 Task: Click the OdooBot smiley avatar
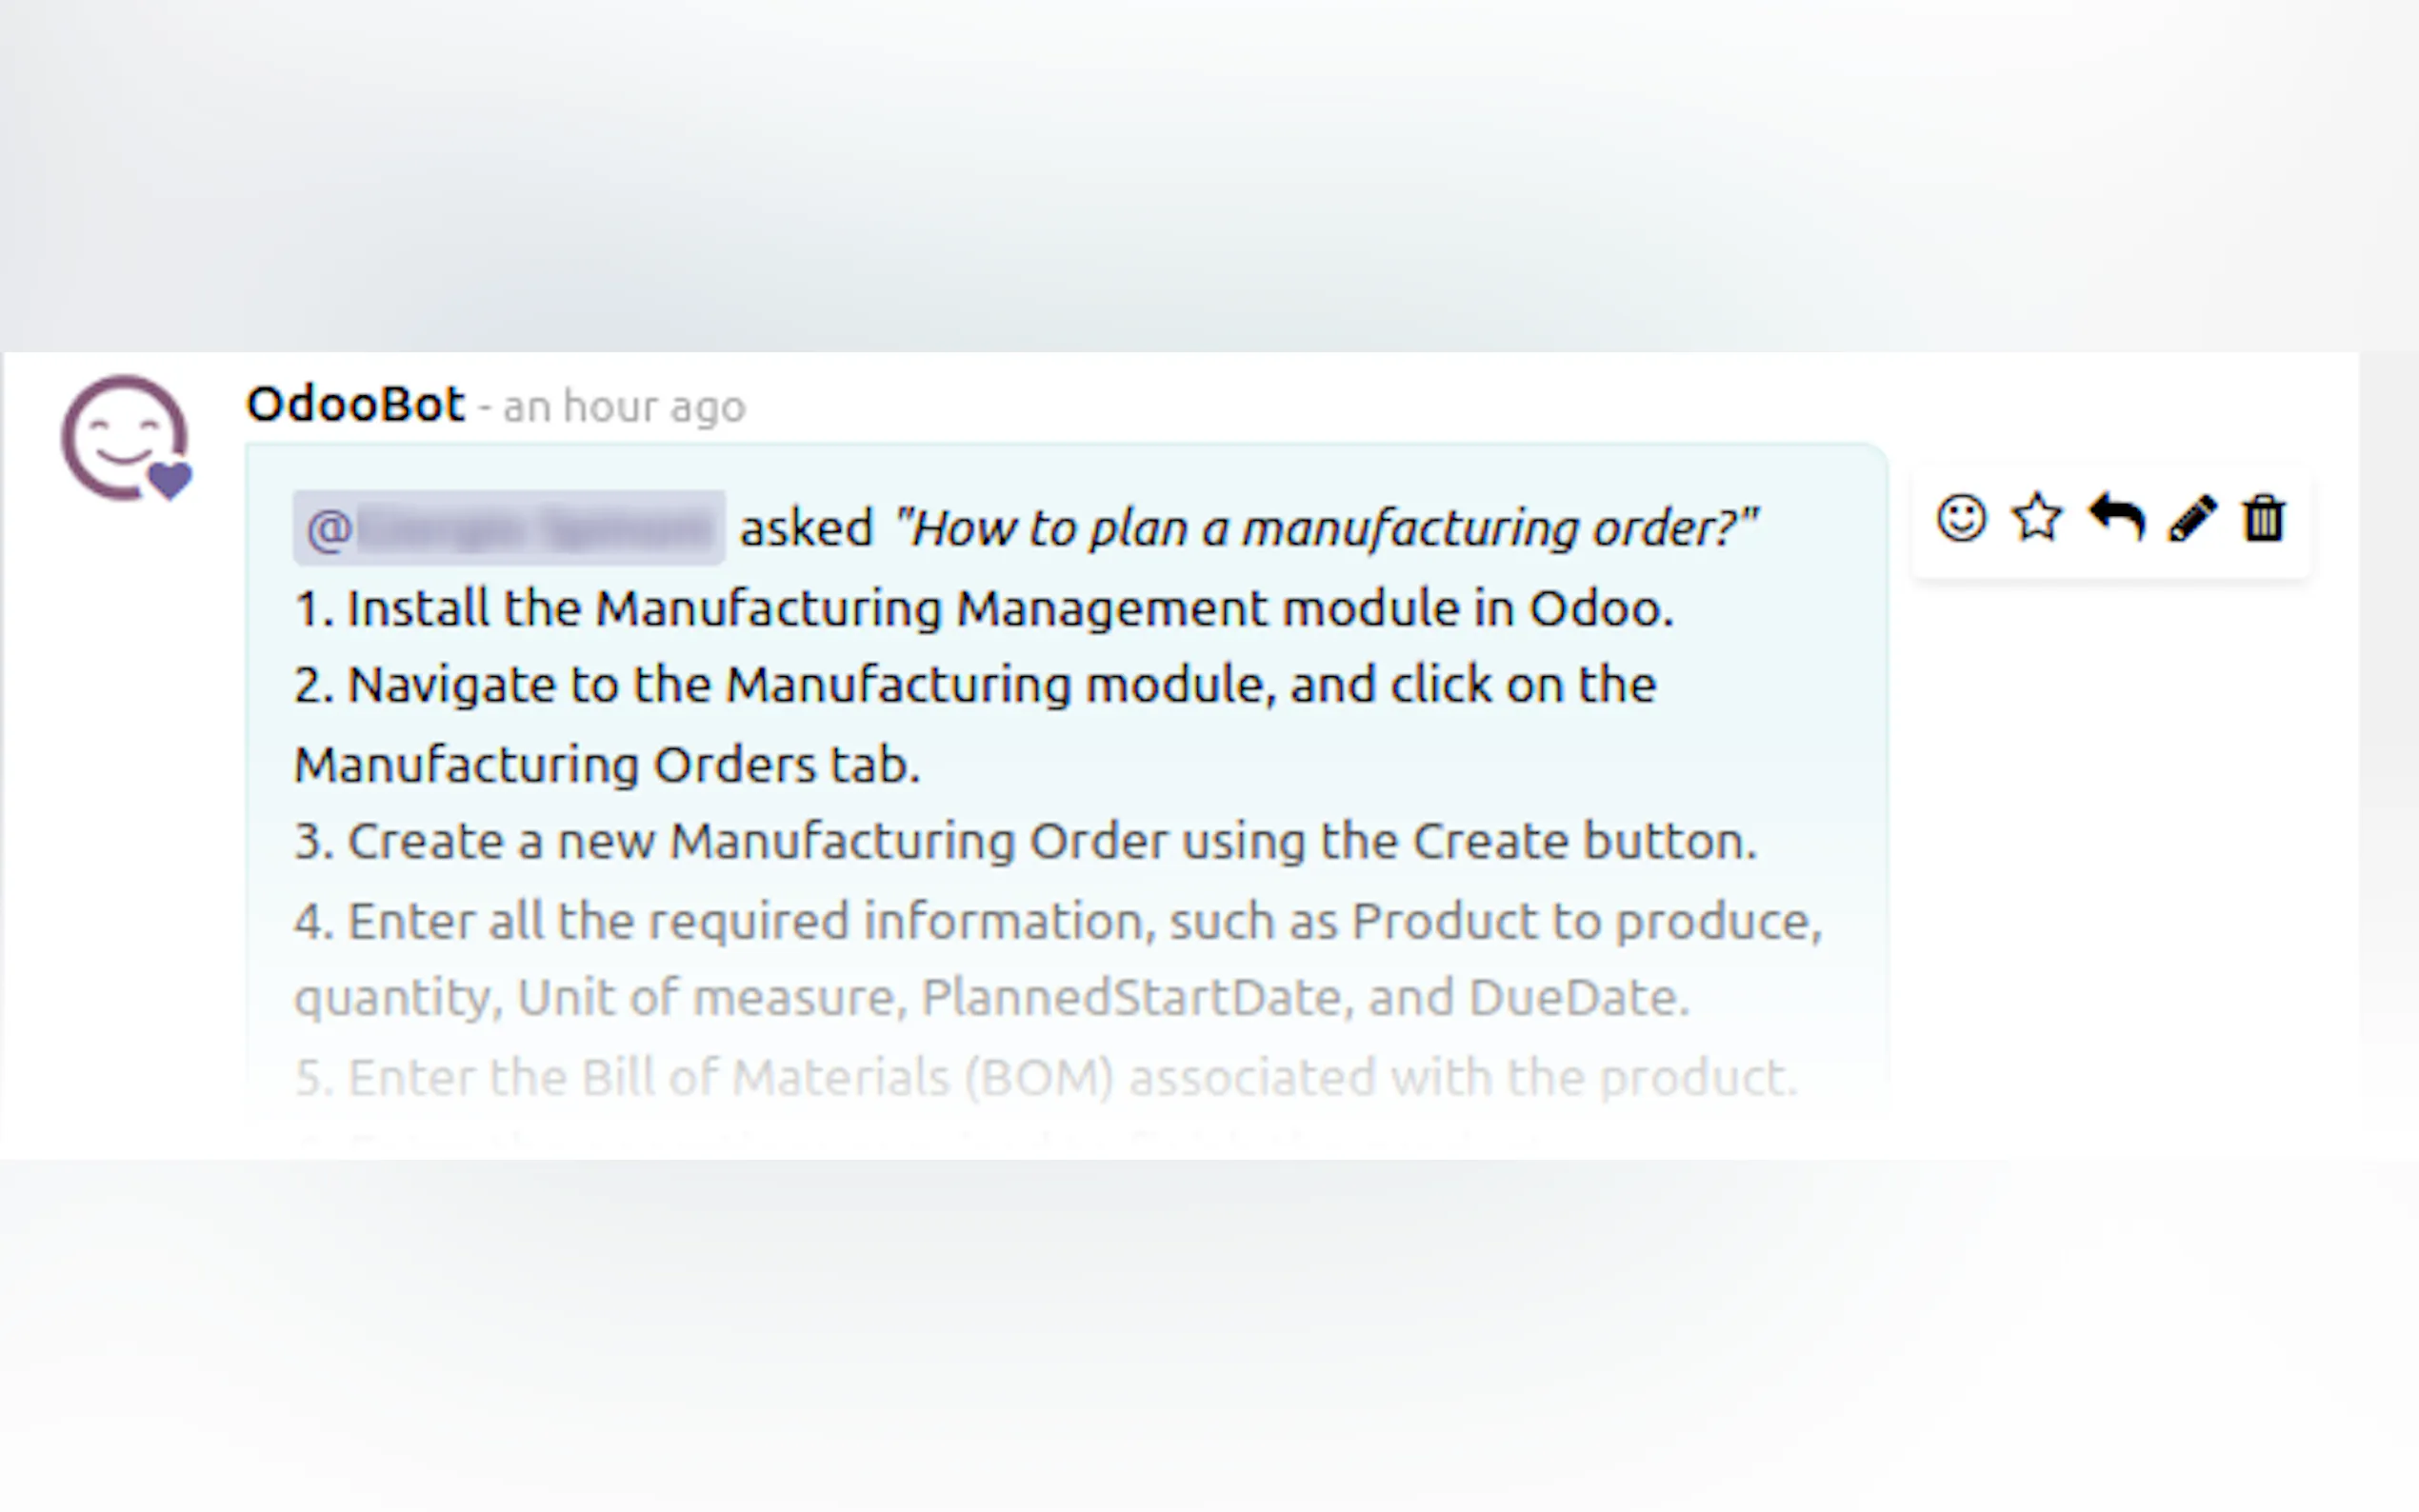[122, 436]
